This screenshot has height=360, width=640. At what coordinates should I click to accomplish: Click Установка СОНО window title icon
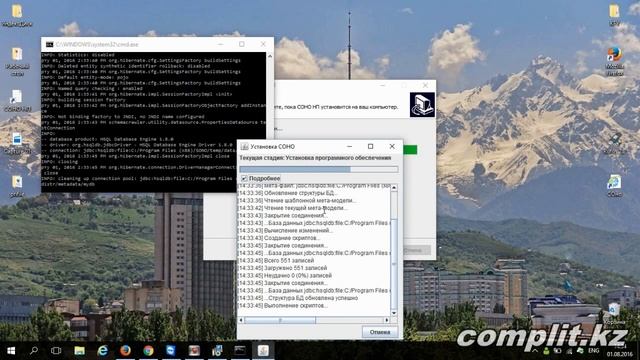[x=244, y=147]
